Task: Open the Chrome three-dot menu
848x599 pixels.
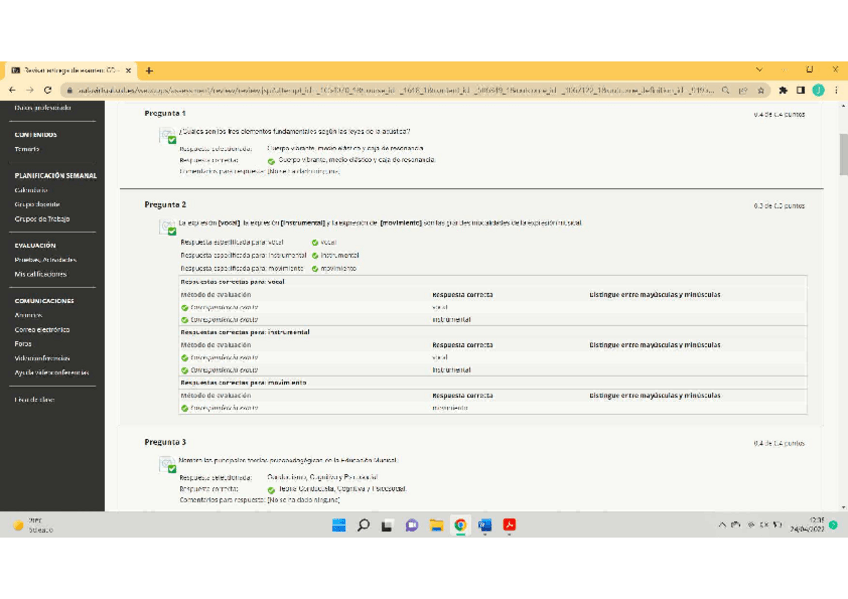Action: [x=836, y=90]
